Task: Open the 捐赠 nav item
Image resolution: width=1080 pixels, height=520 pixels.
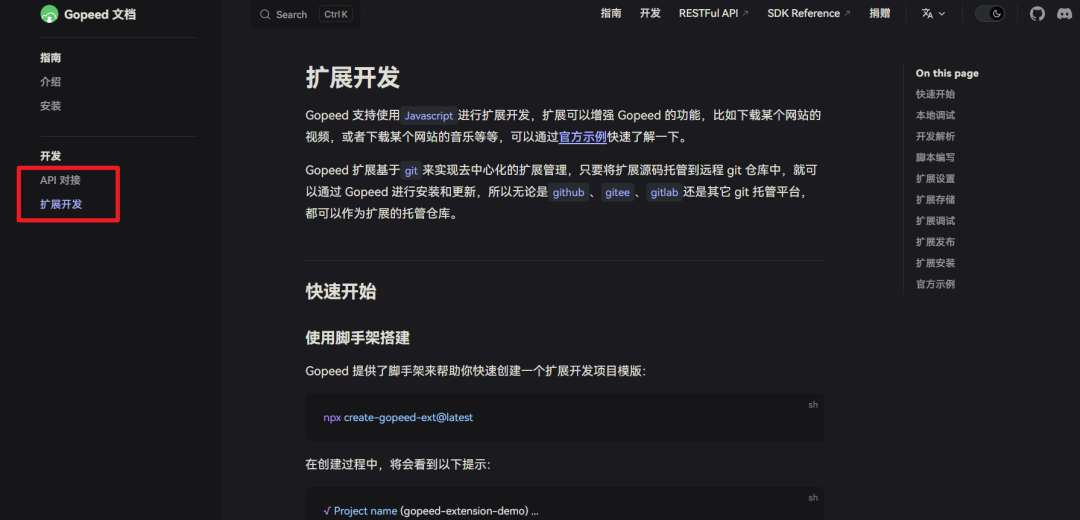Action: [880, 14]
